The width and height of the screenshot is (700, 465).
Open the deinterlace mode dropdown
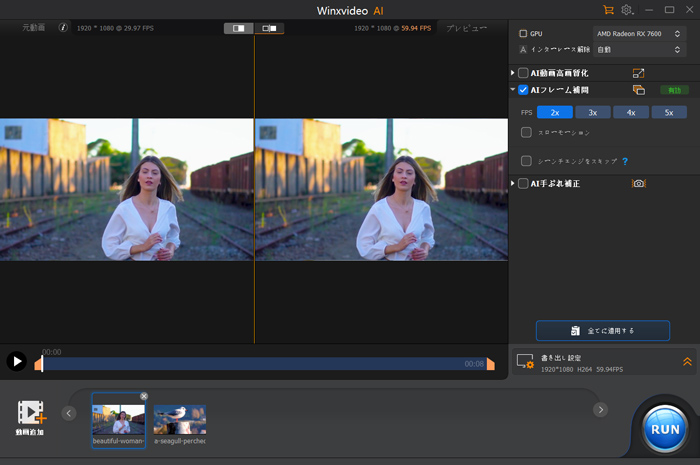tap(639, 50)
